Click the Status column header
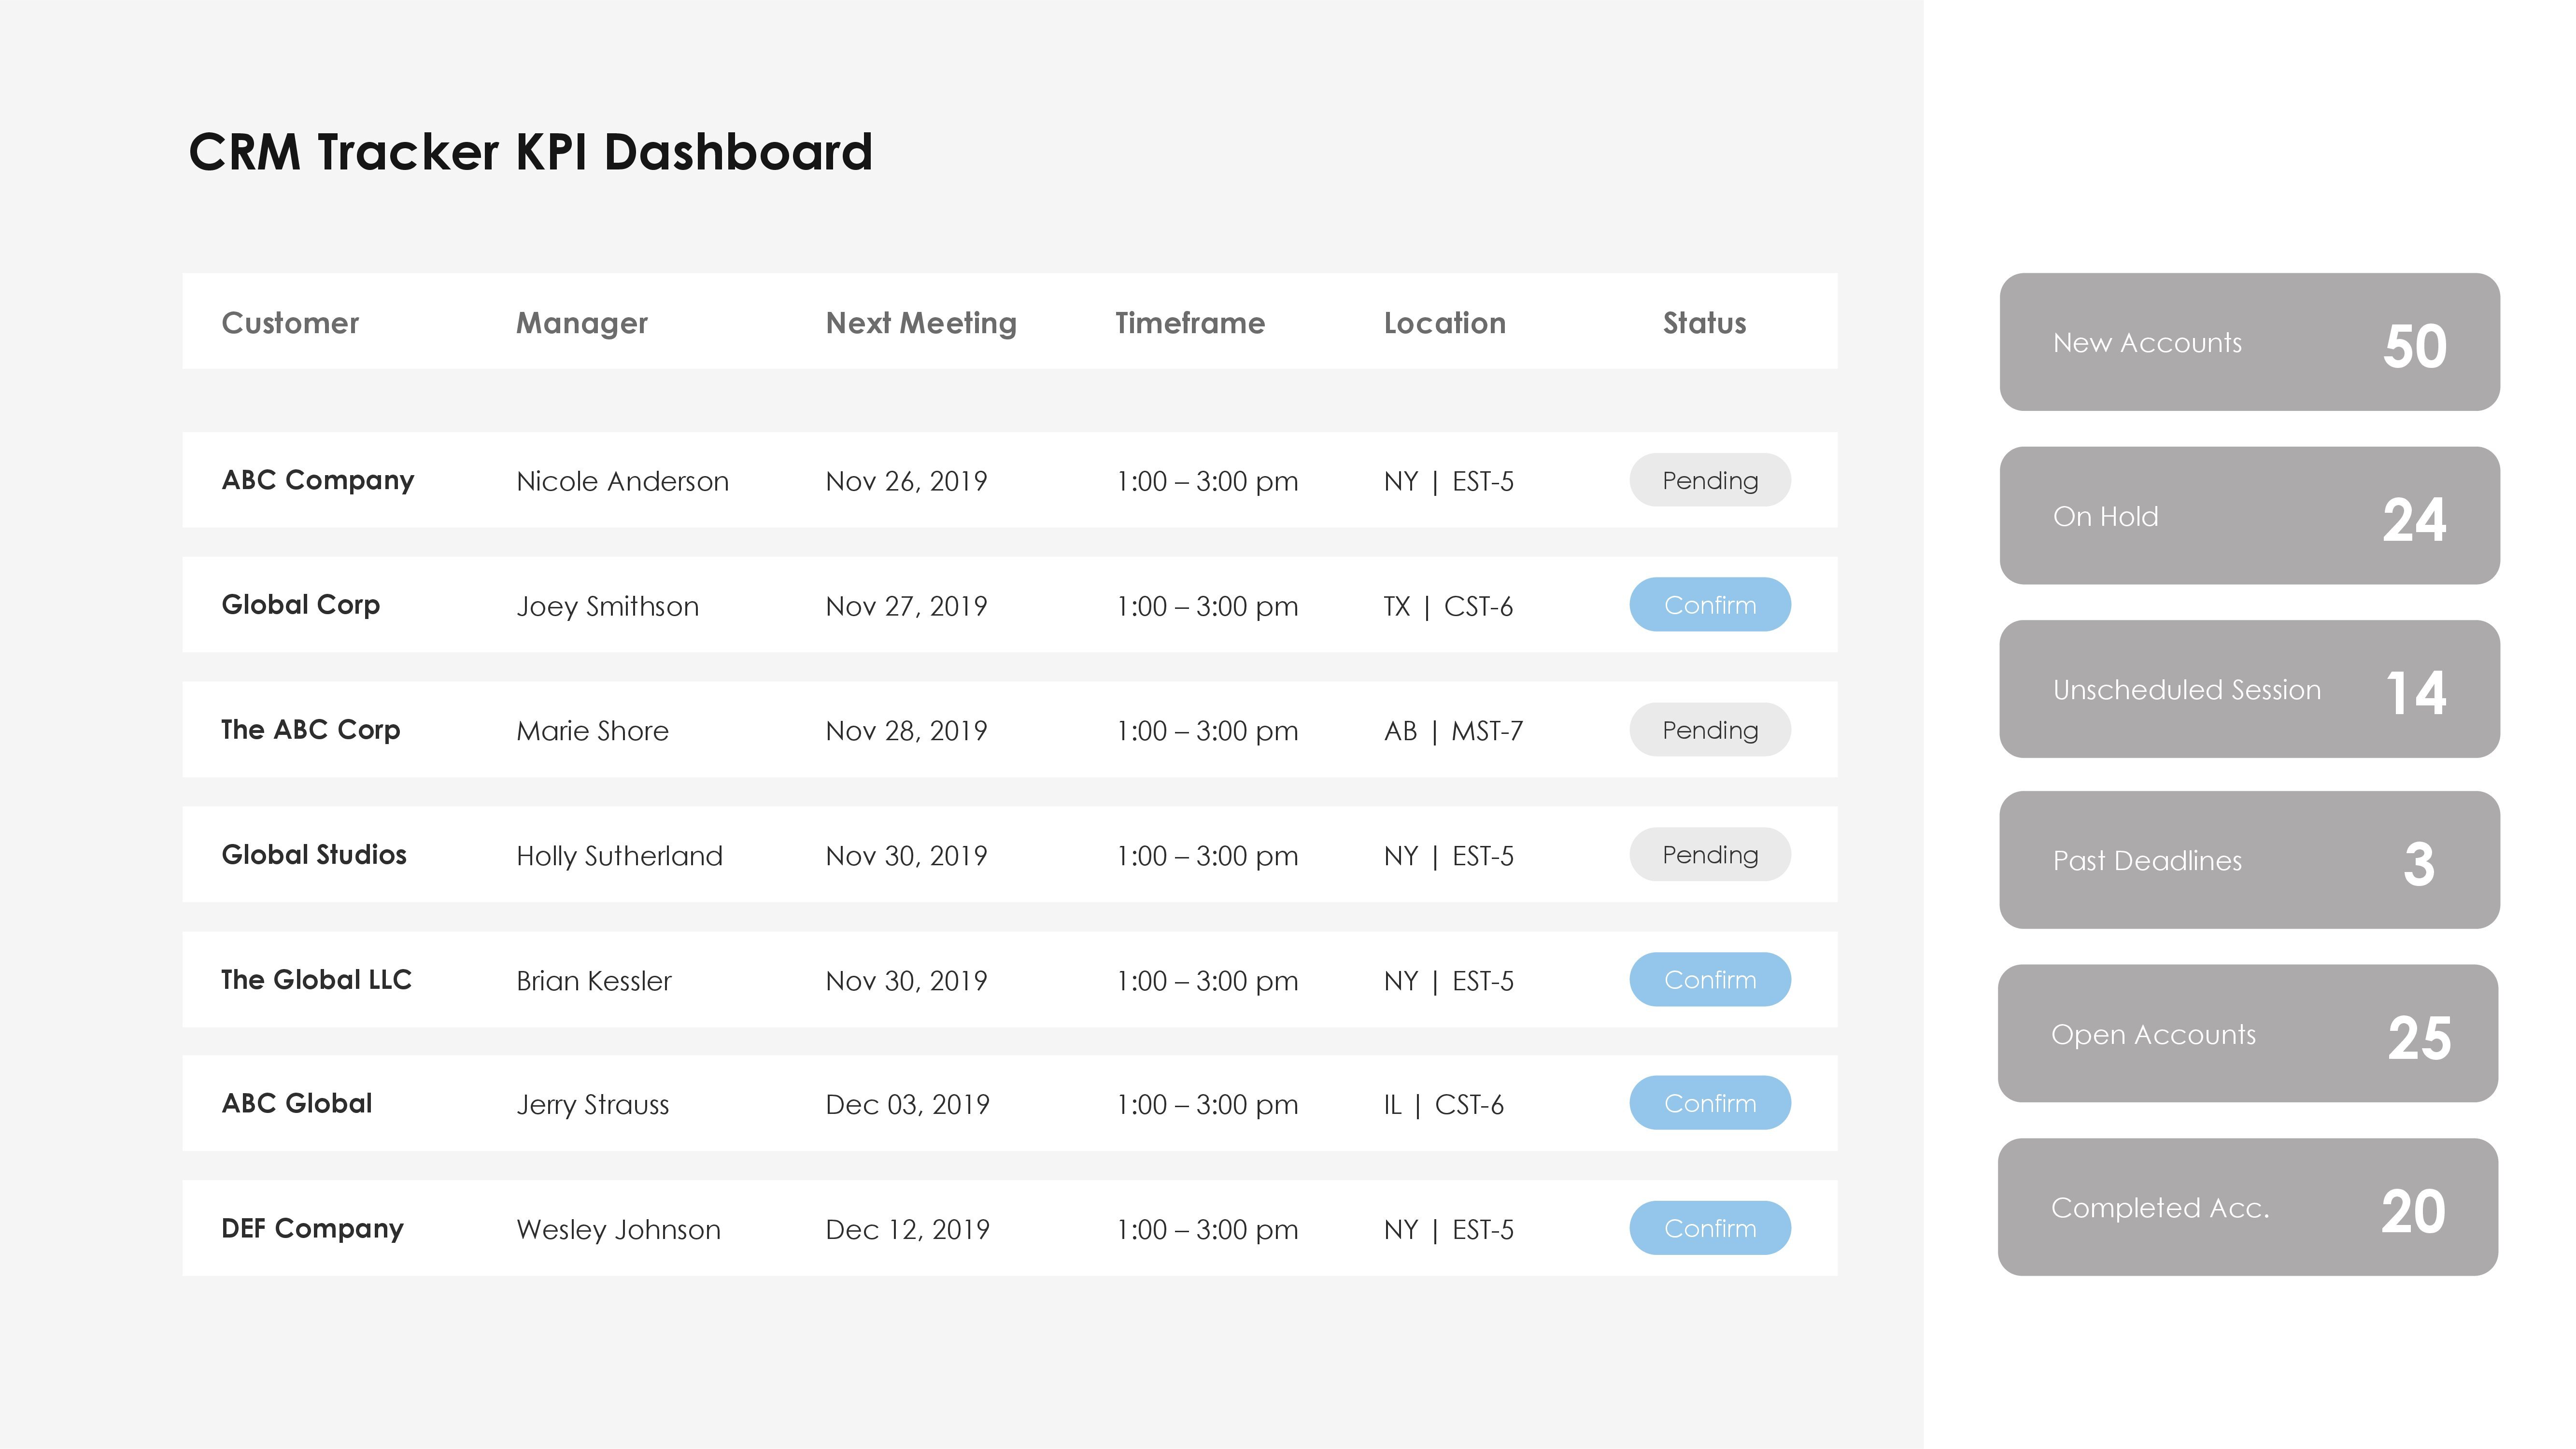 tap(1705, 323)
